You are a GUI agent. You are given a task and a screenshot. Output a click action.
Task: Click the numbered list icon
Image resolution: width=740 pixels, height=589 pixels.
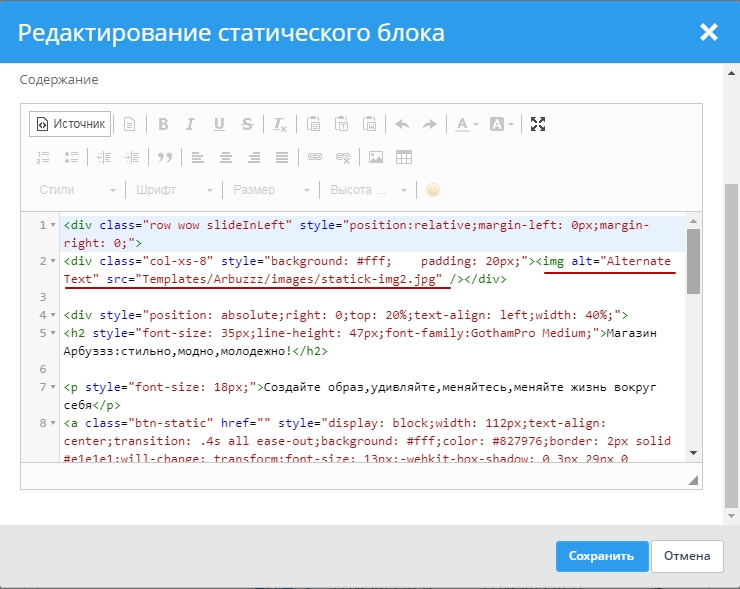(43, 157)
